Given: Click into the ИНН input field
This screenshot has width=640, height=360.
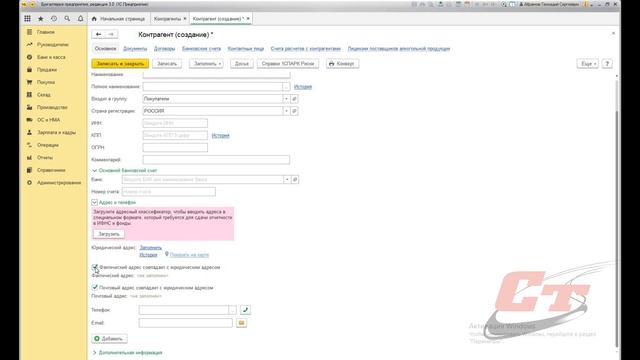Looking at the screenshot, I should pos(175,123).
